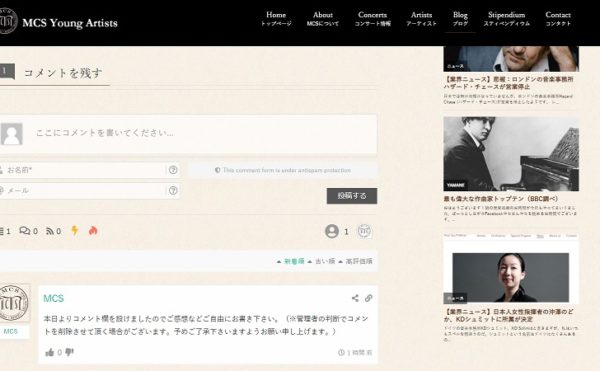This screenshot has width=600, height=371.
Task: Open the Home menu item
Action: tap(276, 19)
